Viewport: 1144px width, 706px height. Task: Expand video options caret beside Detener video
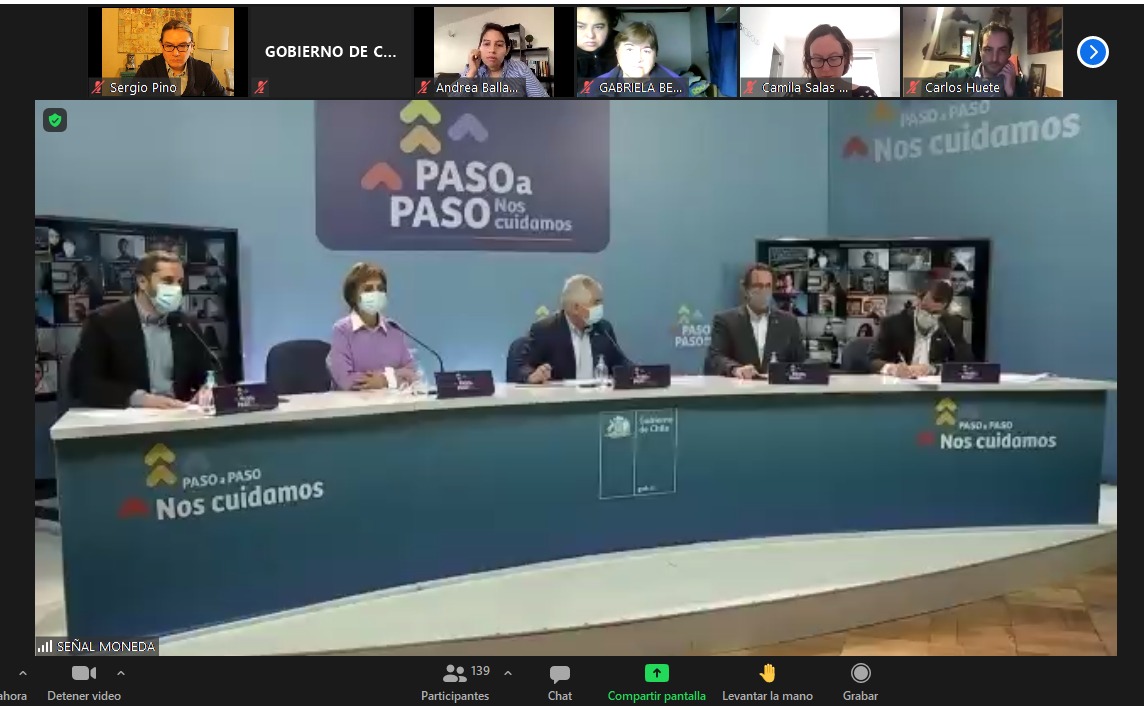tap(121, 673)
